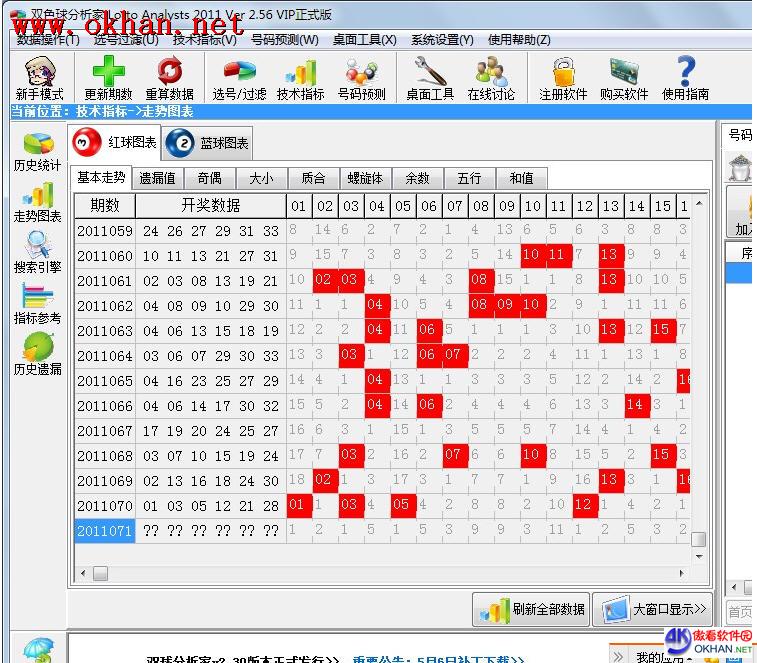Select the 螺旋体 sub-tab

[366, 179]
